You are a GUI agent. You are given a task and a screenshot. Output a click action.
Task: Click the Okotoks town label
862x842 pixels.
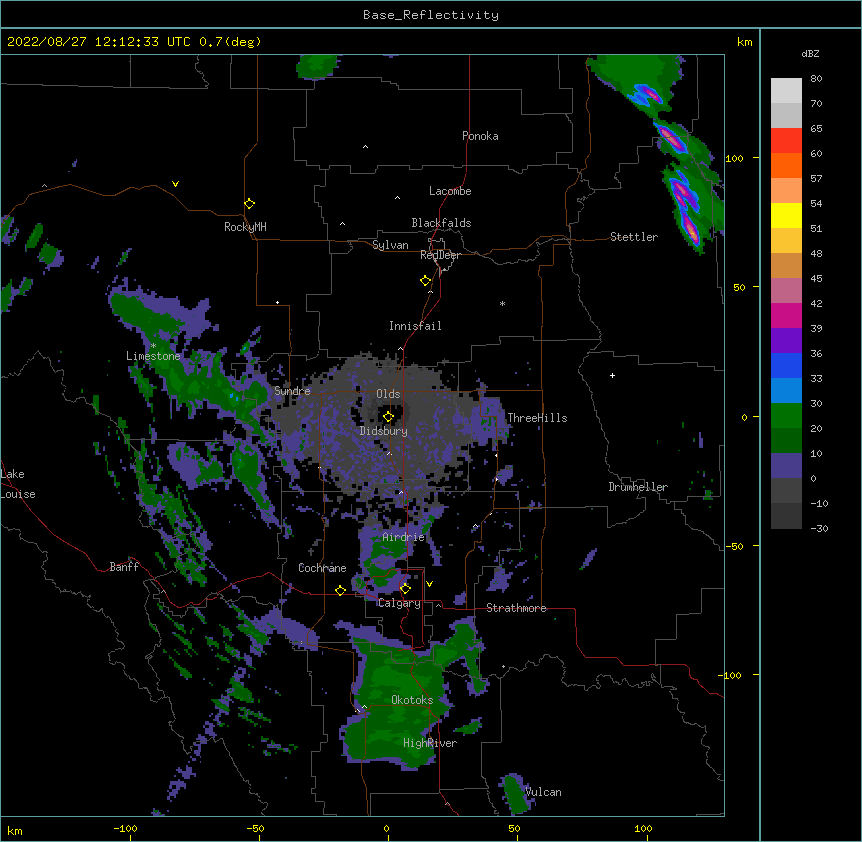[x=412, y=700]
